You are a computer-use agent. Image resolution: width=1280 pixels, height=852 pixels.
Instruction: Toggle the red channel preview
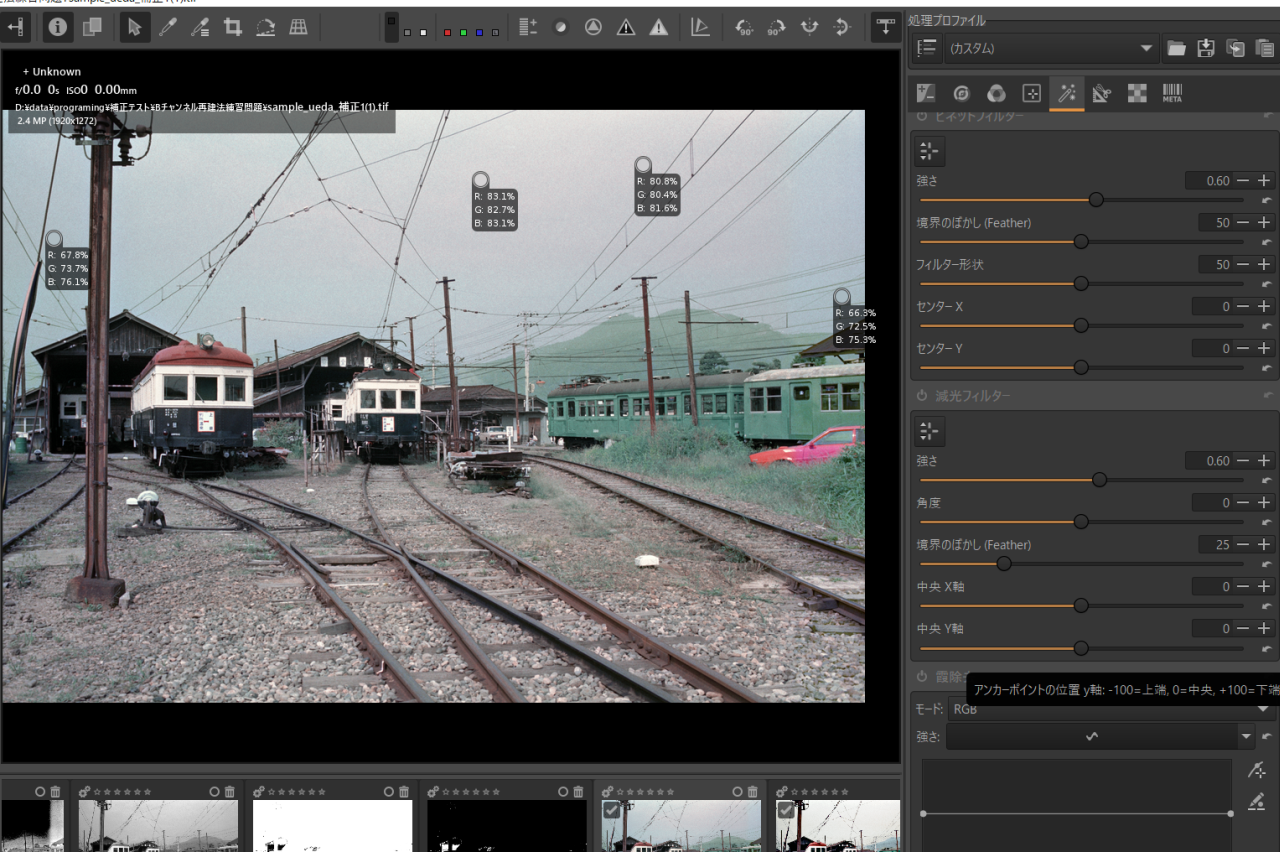447,33
